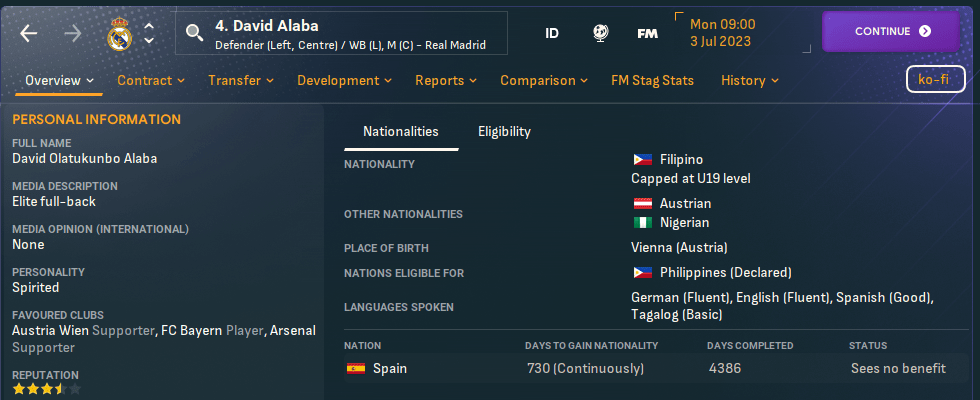Viewport: 980px width, 400px height.
Task: Switch to the Eligibility tab
Action: tap(504, 131)
